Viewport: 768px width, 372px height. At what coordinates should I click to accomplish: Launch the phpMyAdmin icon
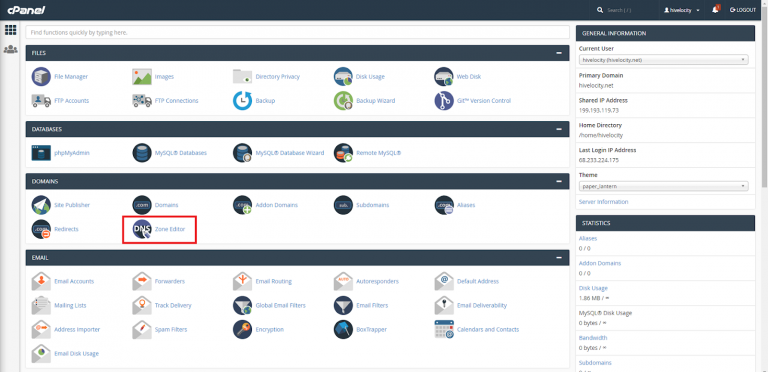[41, 153]
